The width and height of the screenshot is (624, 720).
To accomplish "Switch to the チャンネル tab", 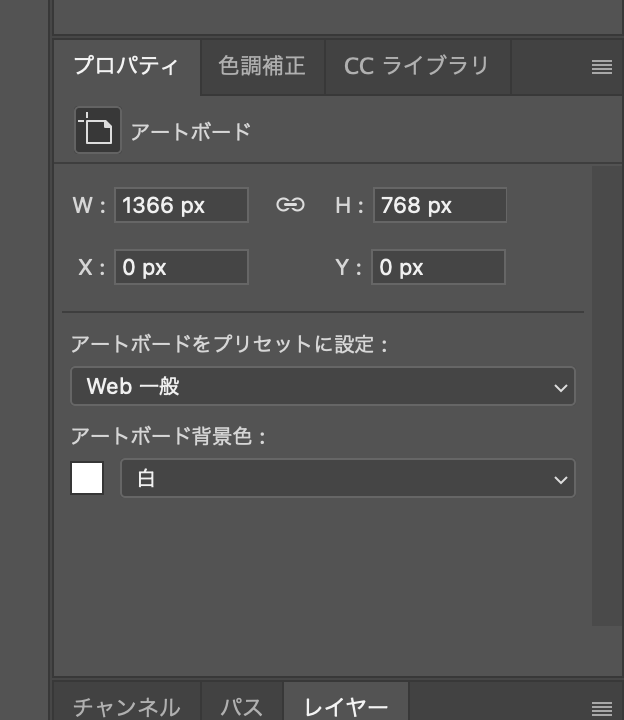I will point(126,706).
